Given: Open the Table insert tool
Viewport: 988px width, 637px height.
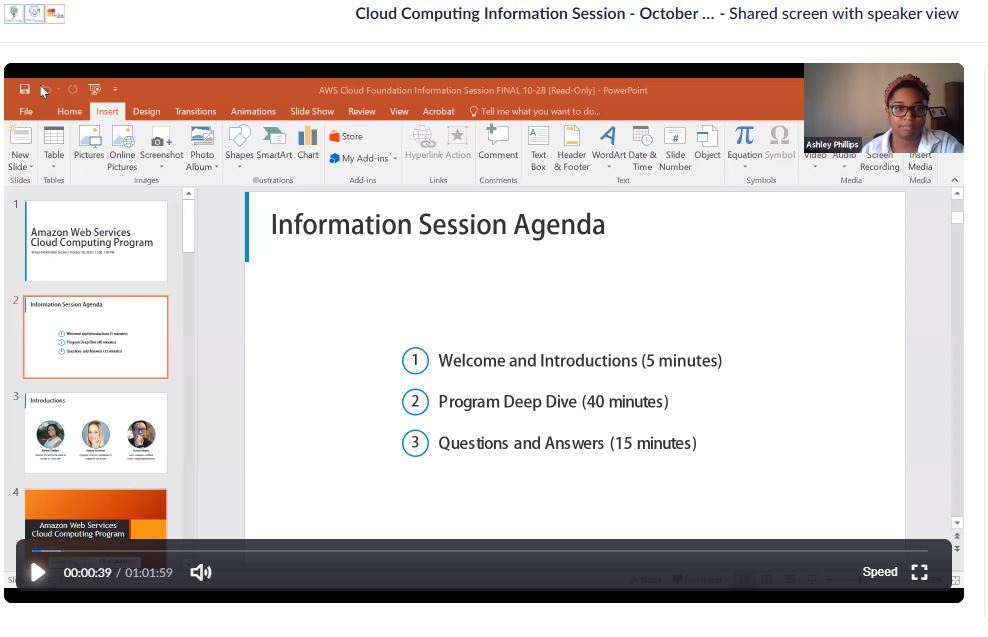Looking at the screenshot, I should pyautogui.click(x=54, y=147).
